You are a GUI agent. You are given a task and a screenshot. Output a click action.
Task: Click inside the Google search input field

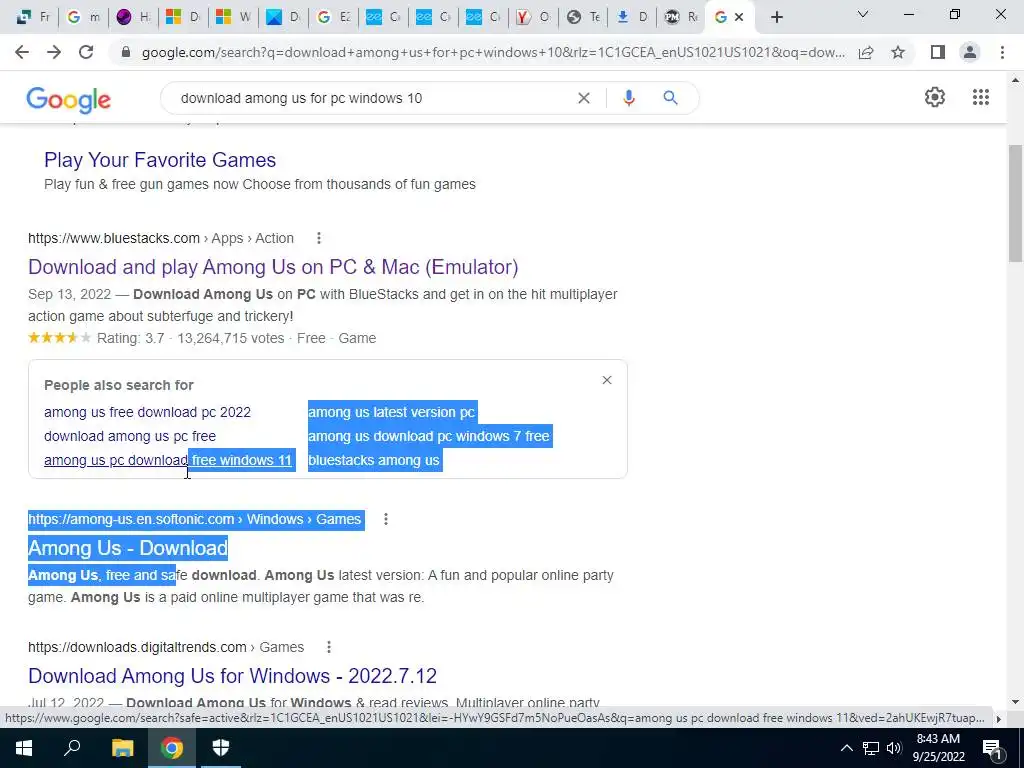(x=372, y=98)
